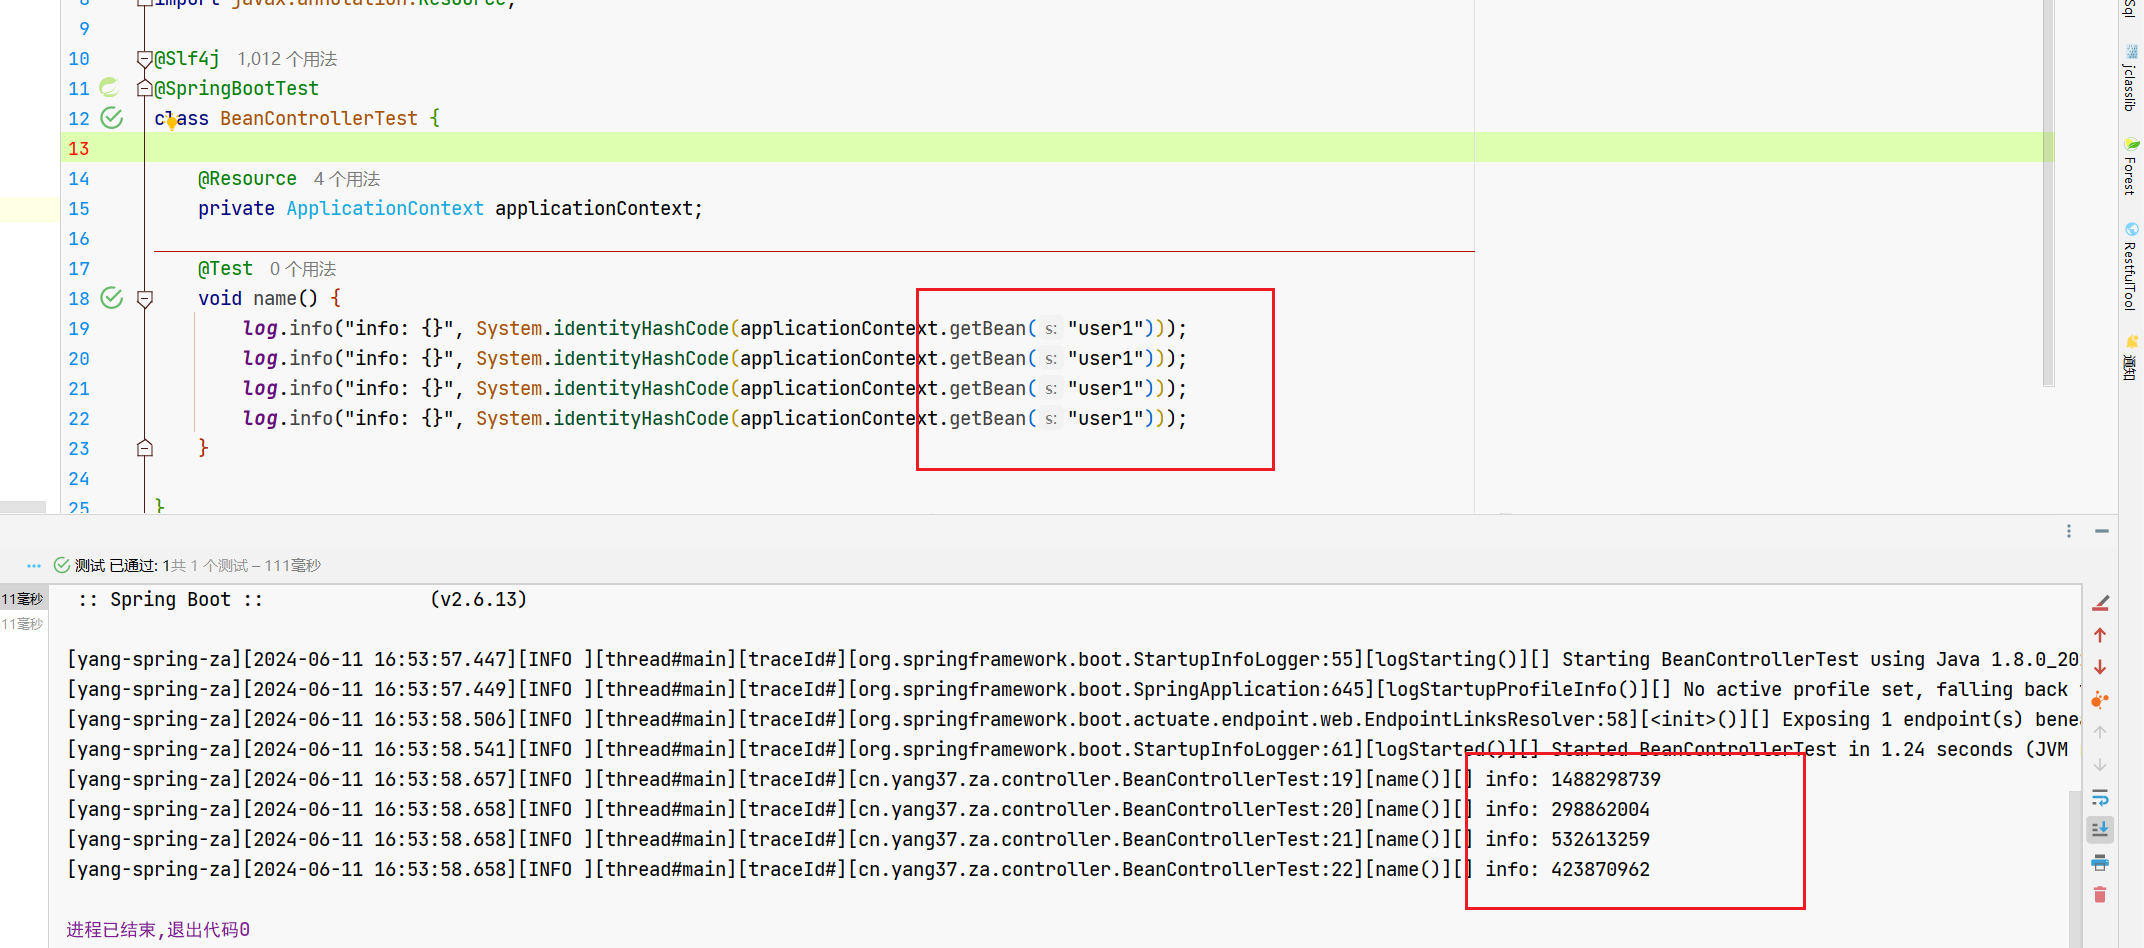Click the 4 个用法 usages hint
This screenshot has width=2144, height=948.
click(x=347, y=179)
